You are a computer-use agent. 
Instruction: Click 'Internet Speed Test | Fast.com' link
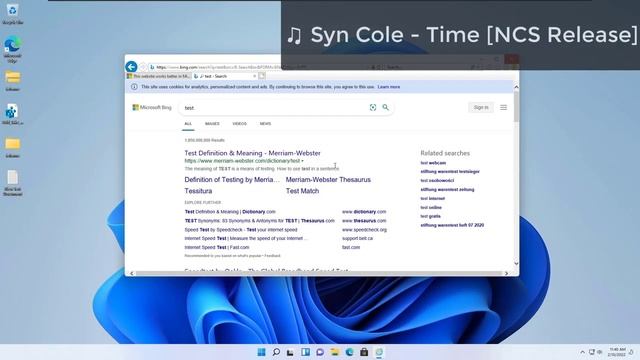coord(216,247)
